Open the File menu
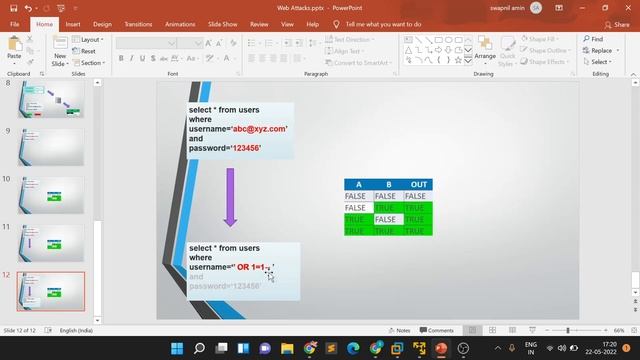 click(15, 24)
